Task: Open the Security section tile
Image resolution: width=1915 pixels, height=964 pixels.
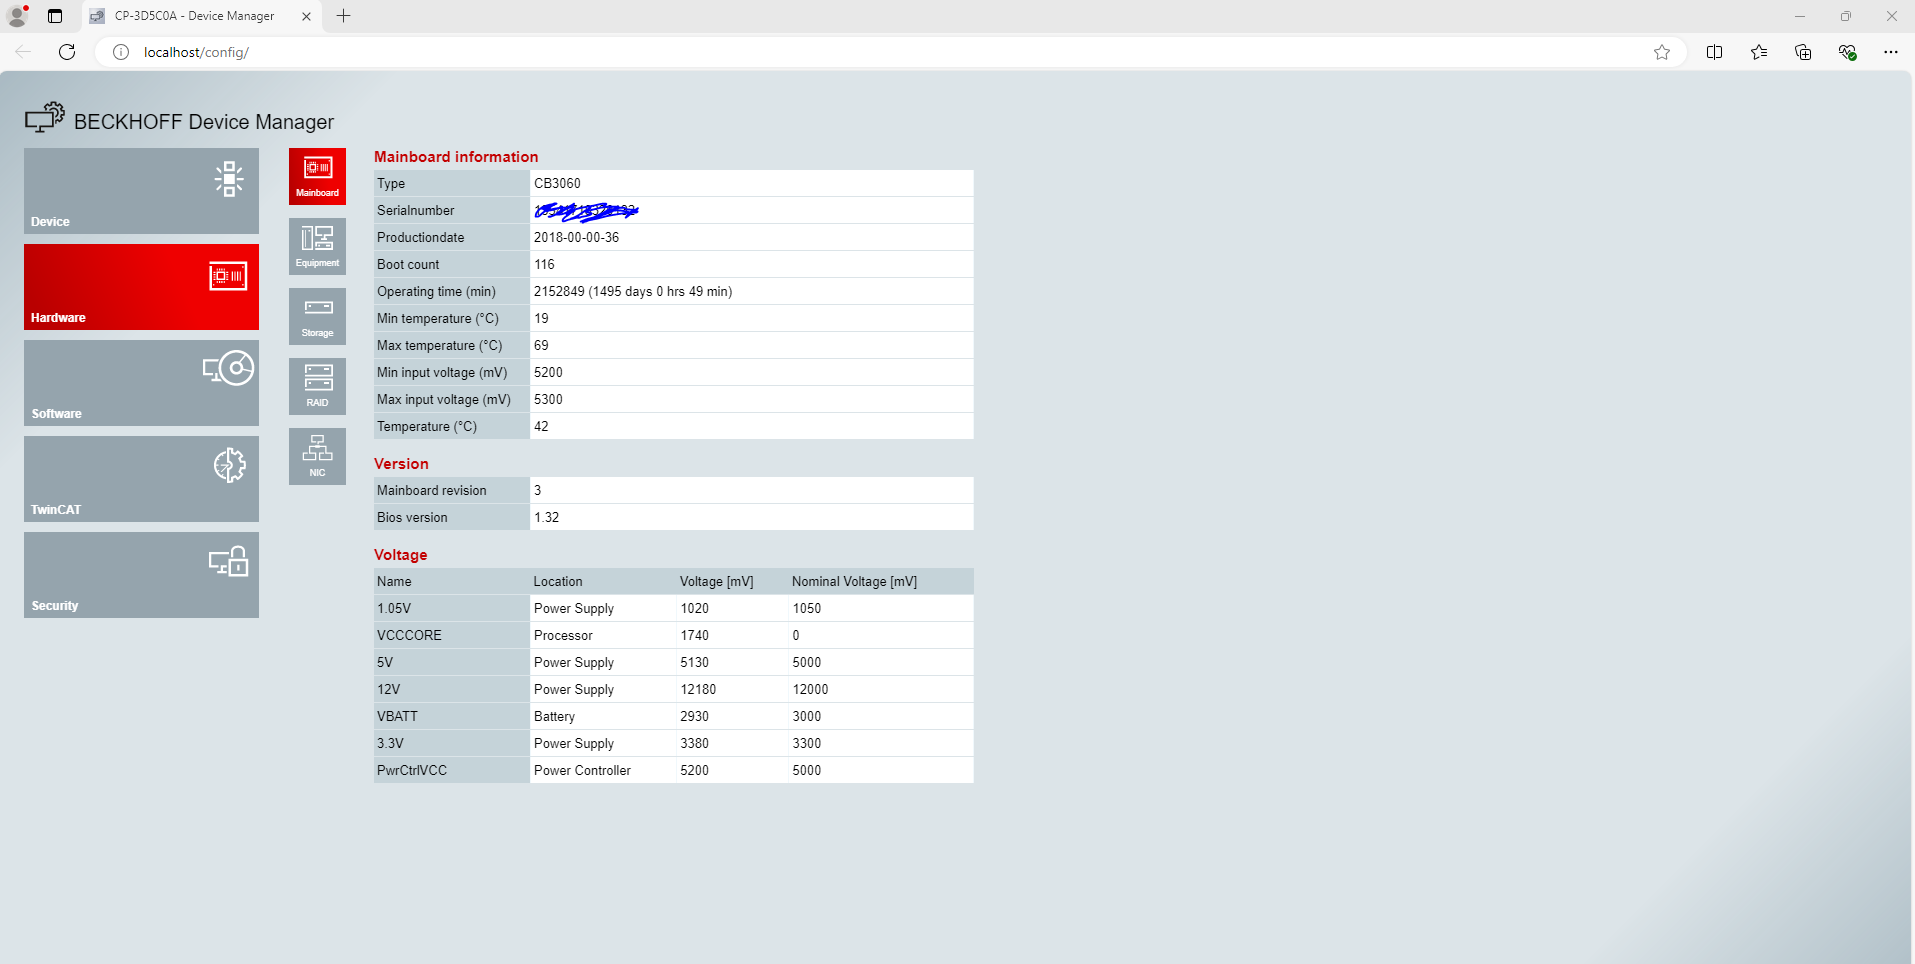Action: [141, 575]
